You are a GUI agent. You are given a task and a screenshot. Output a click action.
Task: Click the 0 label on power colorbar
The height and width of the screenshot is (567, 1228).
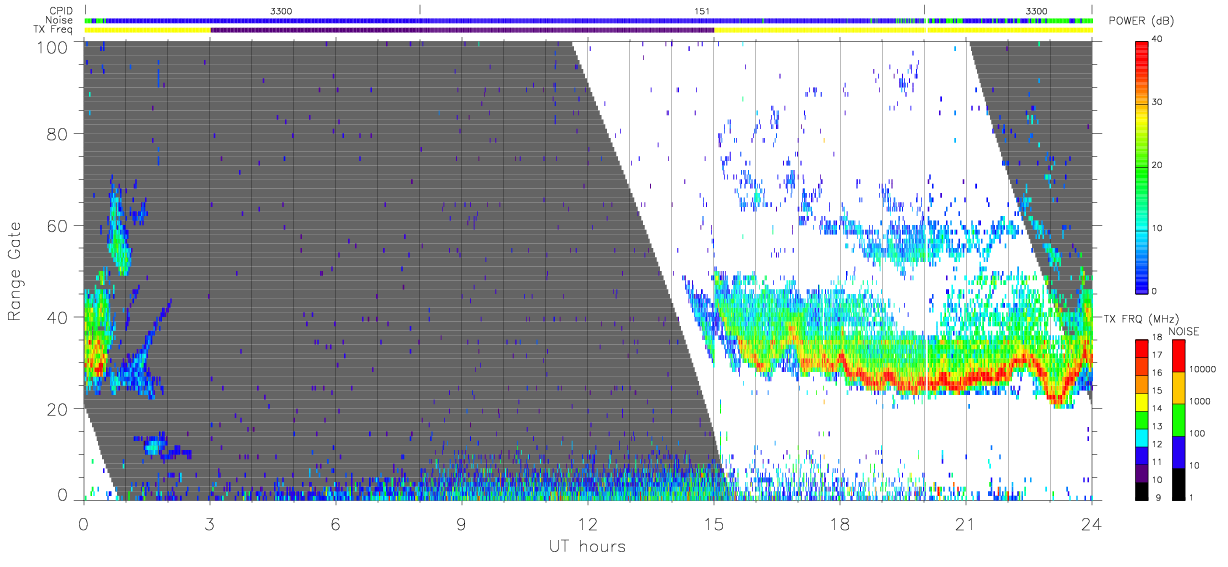pyautogui.click(x=1155, y=291)
